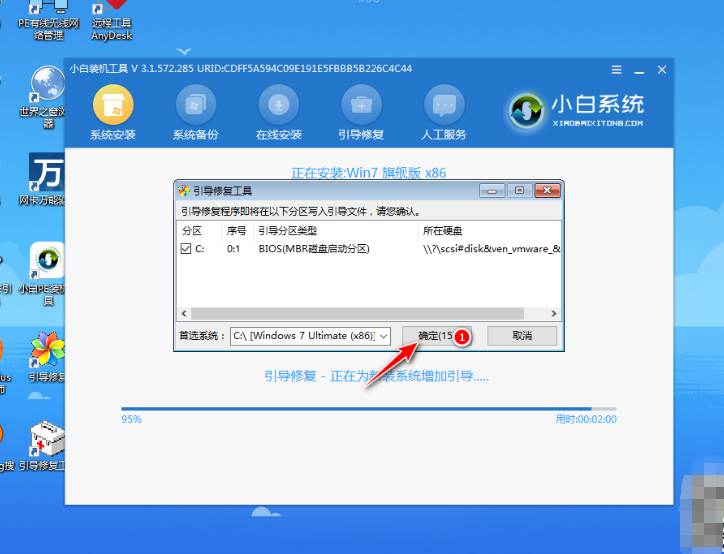Close the 小白装机工具 window
This screenshot has height=554, width=724.
(x=662, y=70)
